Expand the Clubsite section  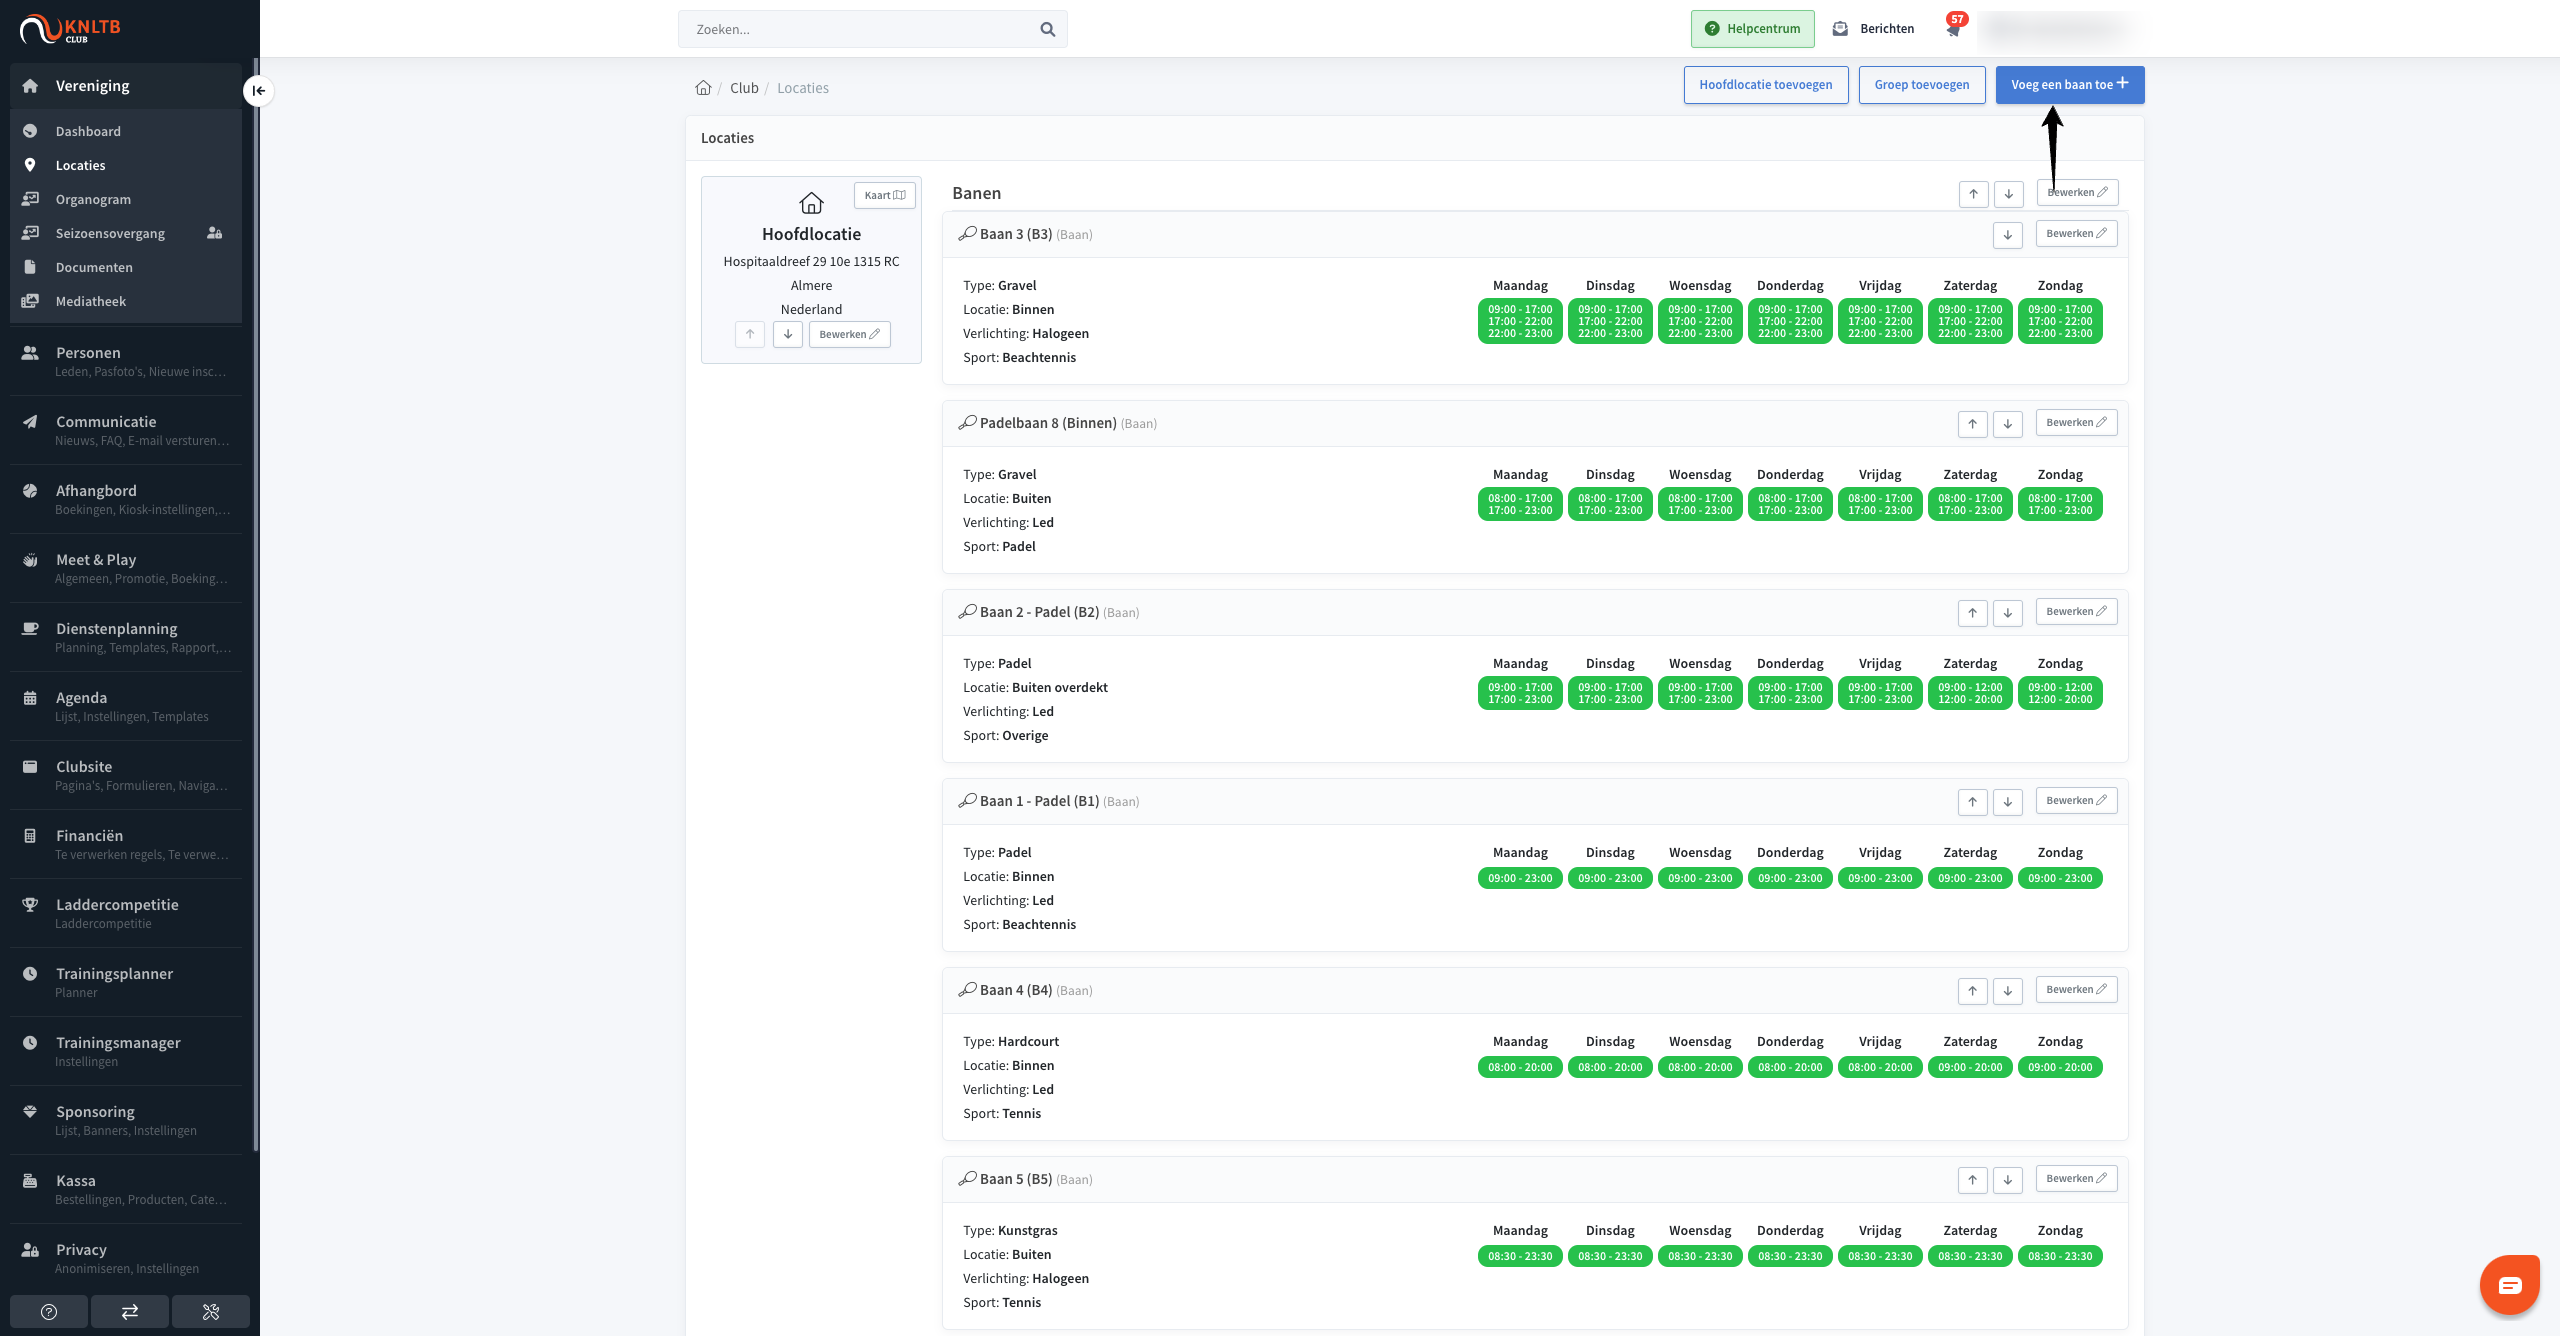126,775
